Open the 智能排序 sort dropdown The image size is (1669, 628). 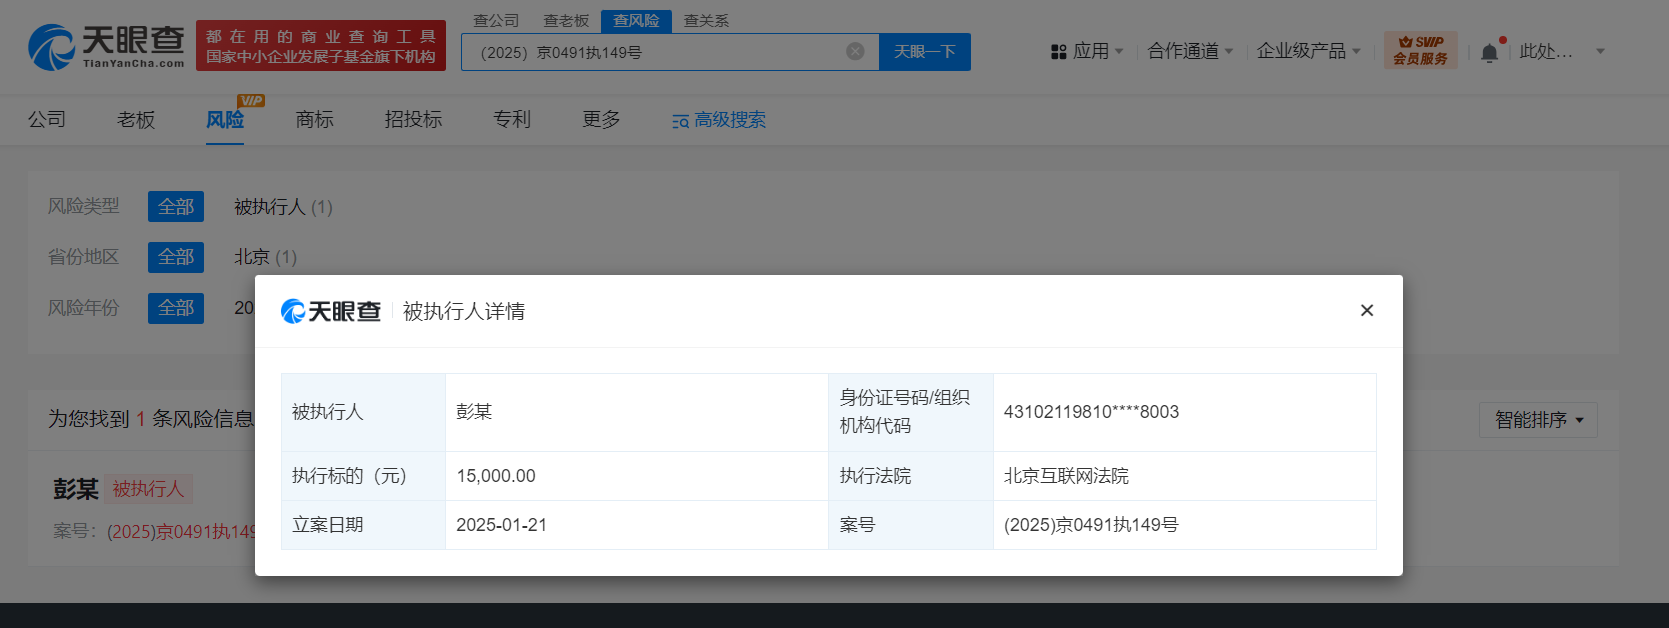(x=1538, y=420)
